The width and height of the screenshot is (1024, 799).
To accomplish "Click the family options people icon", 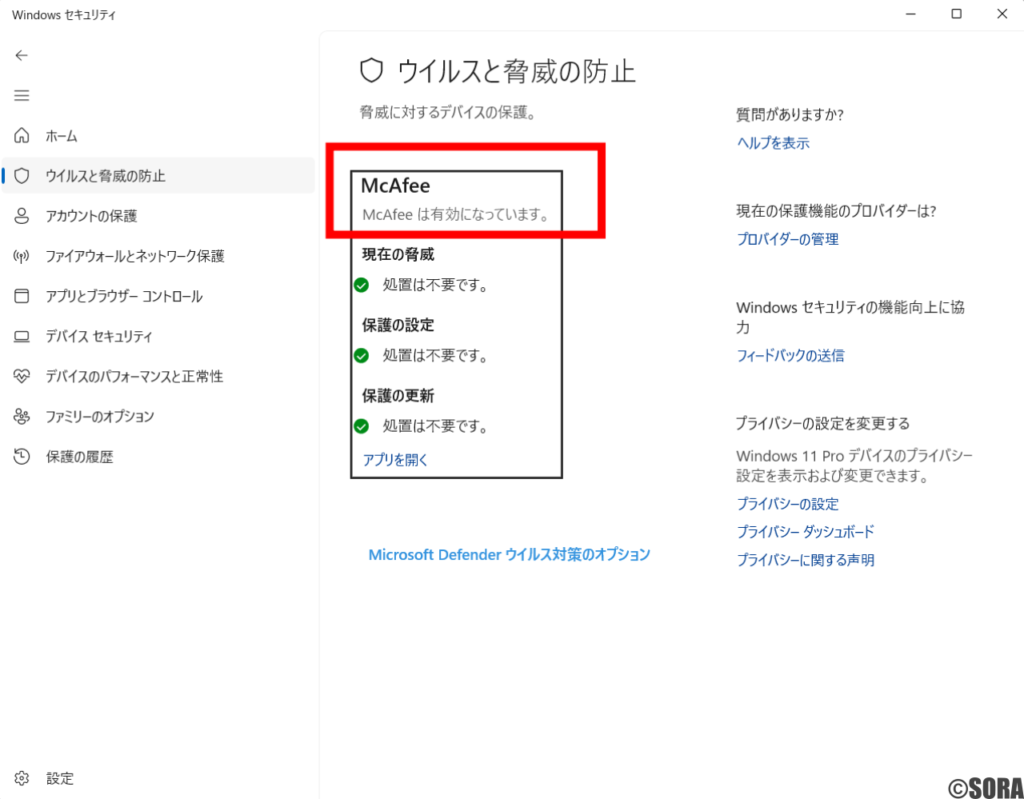I will coord(22,416).
